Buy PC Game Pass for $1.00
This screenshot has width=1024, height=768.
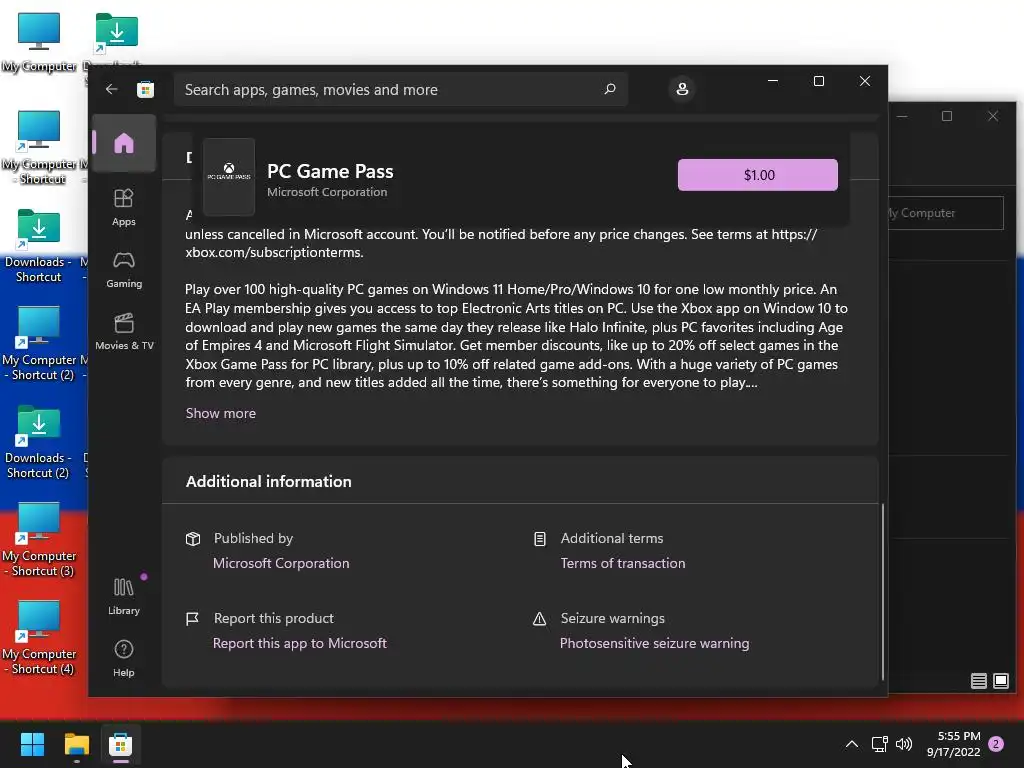[758, 175]
